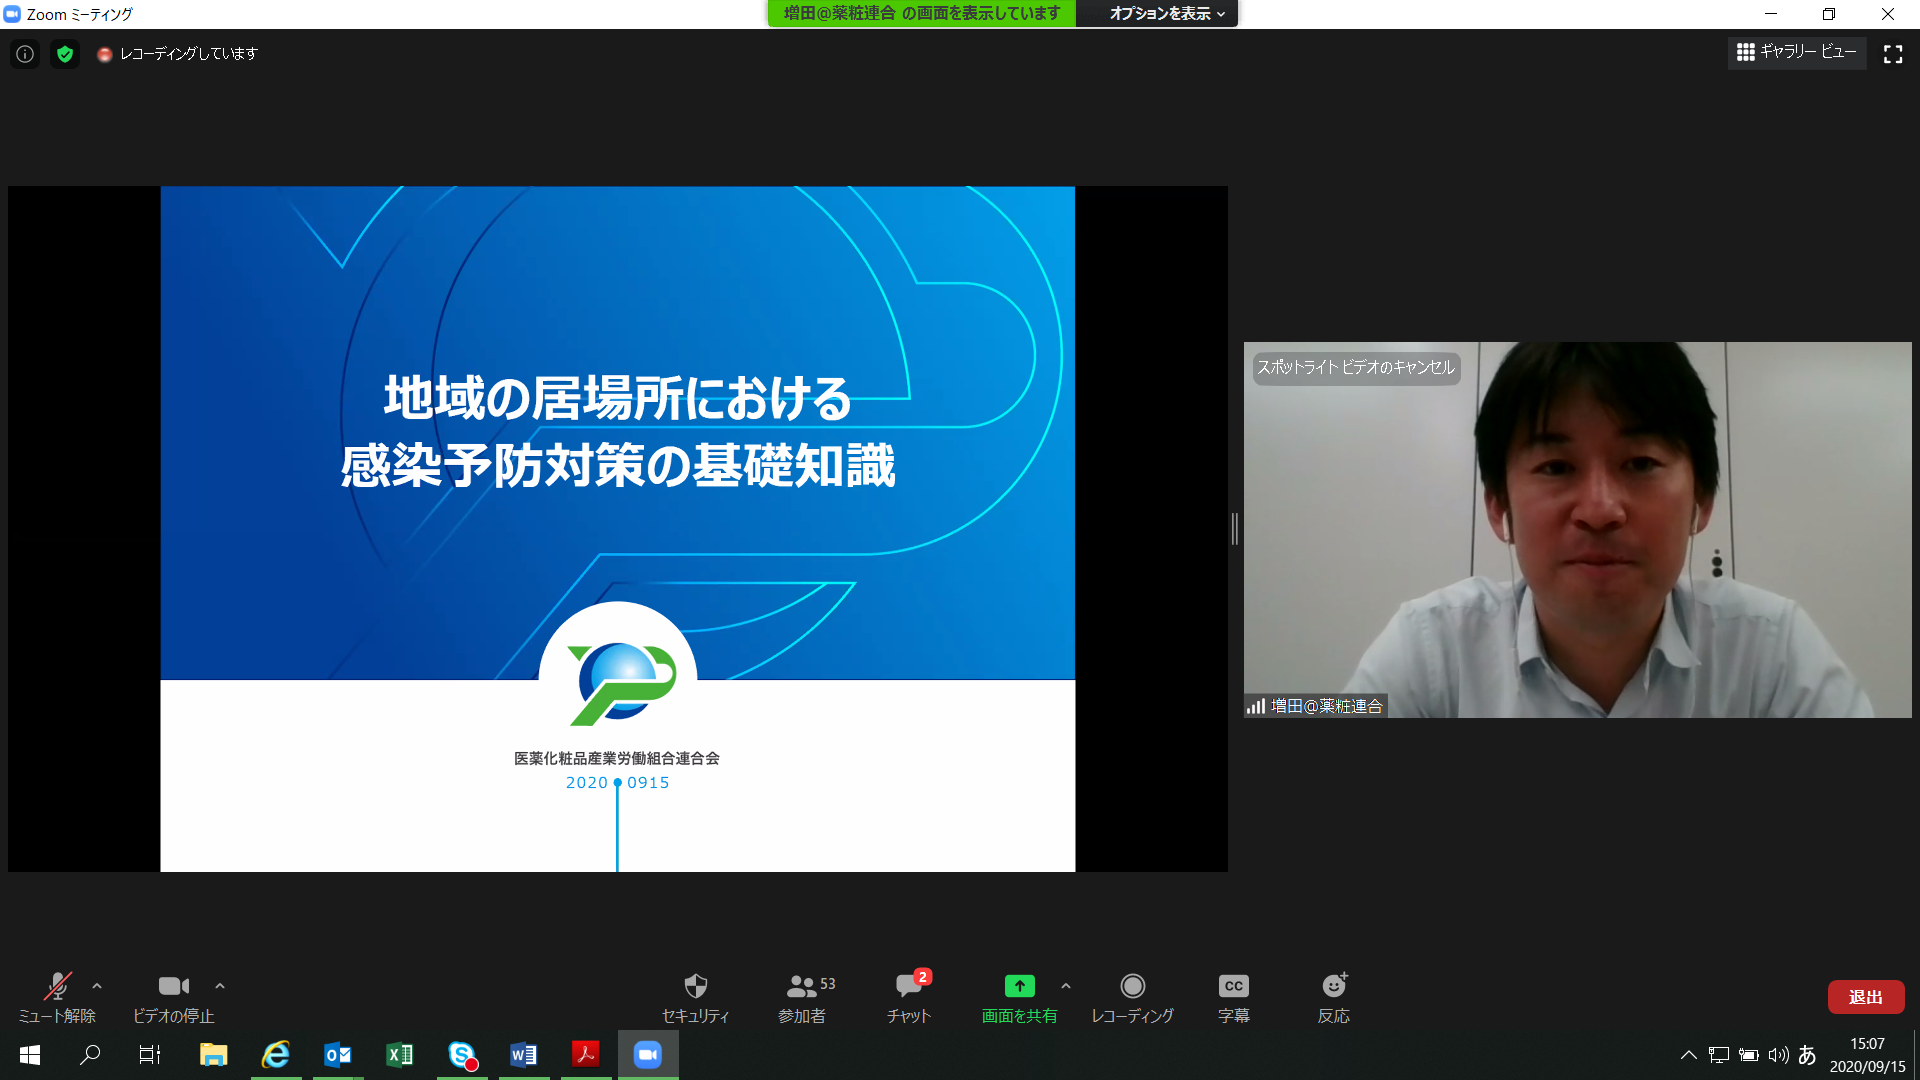Open the clock and date 2020/09/15
The width and height of the screenshot is (1920, 1080).
[x=1868, y=1055]
